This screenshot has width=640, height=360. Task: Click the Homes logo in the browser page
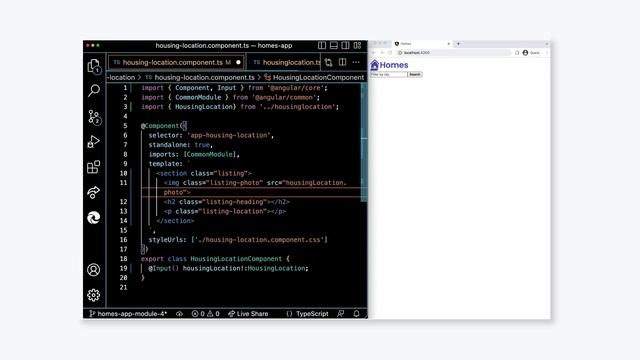tap(389, 65)
